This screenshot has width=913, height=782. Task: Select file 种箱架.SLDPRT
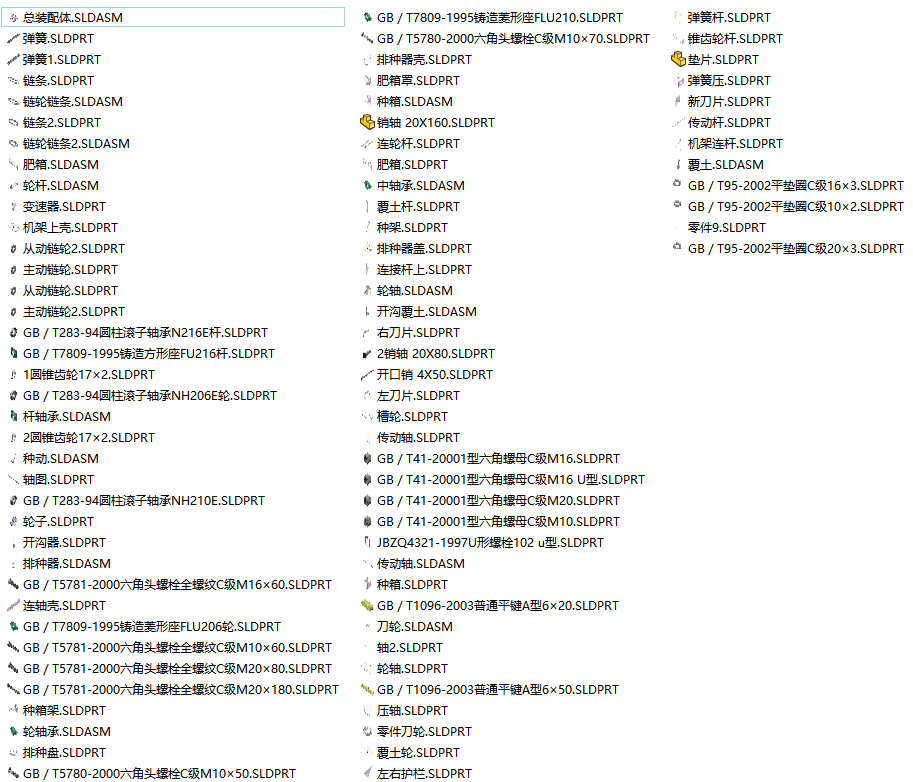64,710
